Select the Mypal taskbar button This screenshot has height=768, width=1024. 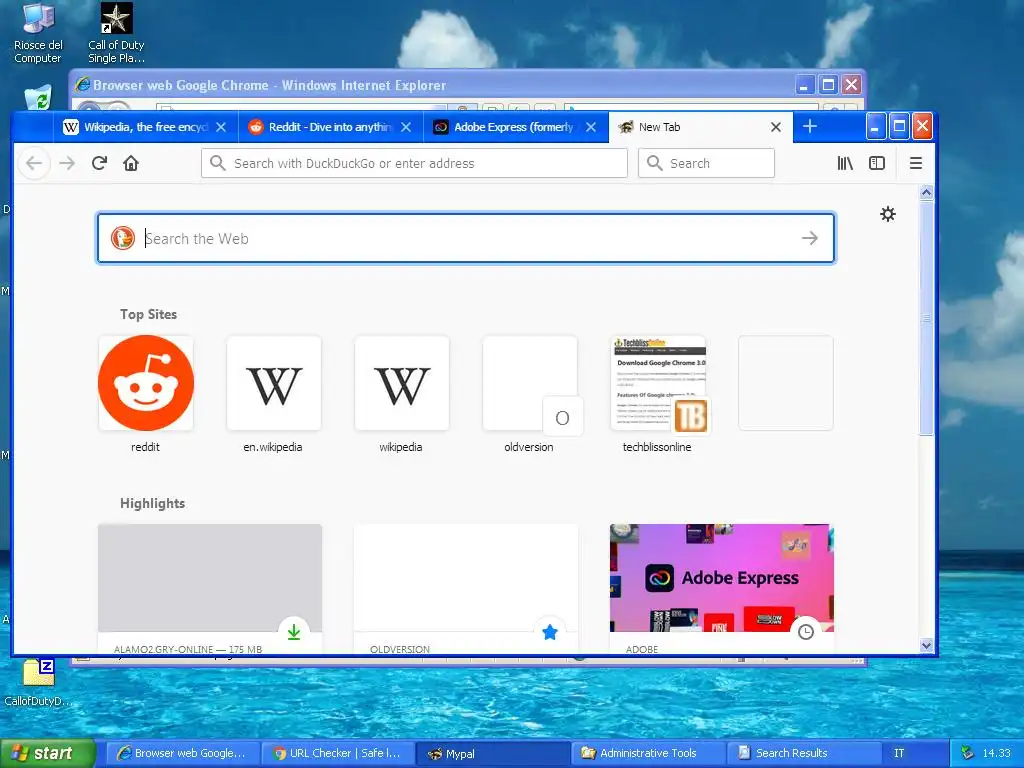(x=492, y=753)
